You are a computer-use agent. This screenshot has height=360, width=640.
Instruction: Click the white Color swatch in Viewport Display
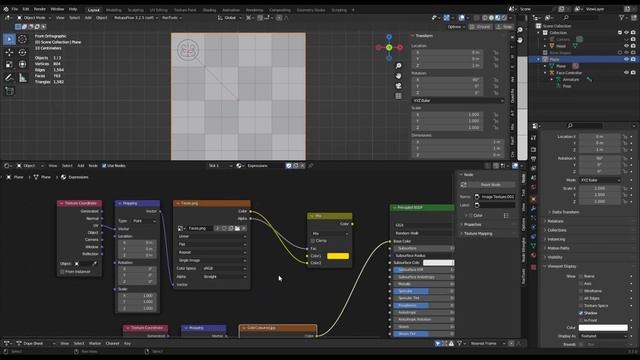(x=603, y=328)
